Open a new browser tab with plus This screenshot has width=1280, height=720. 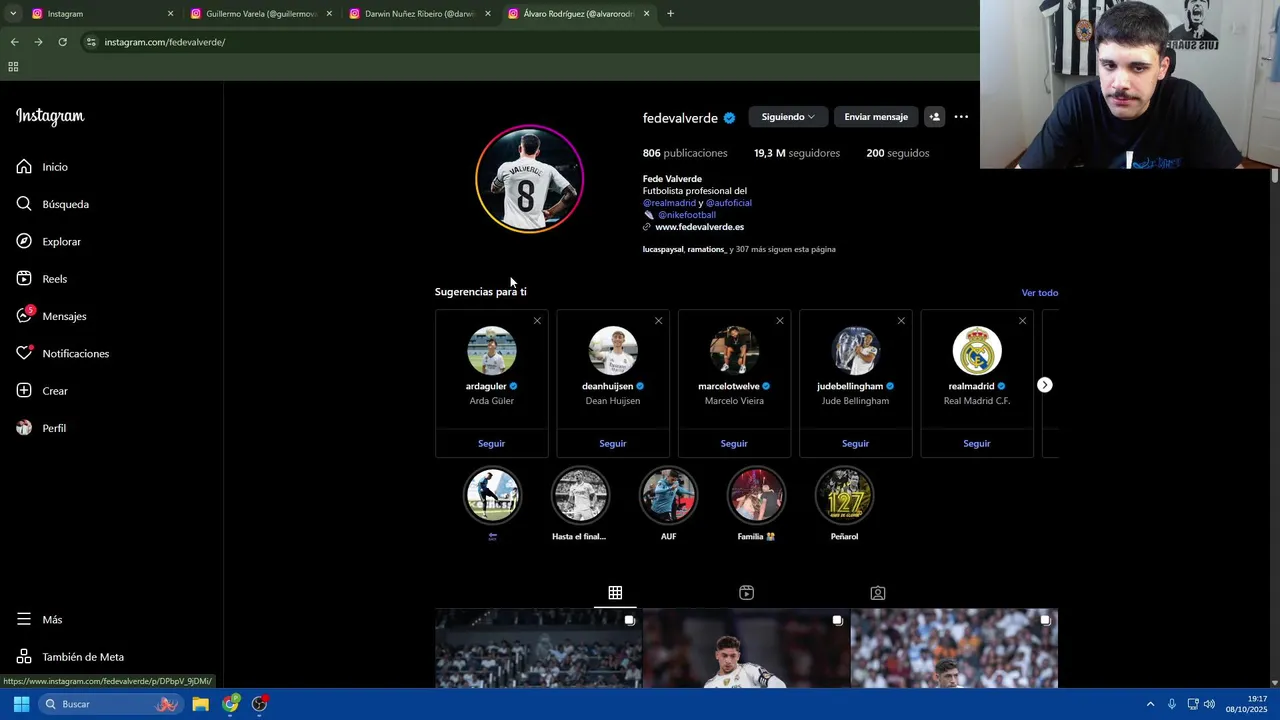[670, 14]
